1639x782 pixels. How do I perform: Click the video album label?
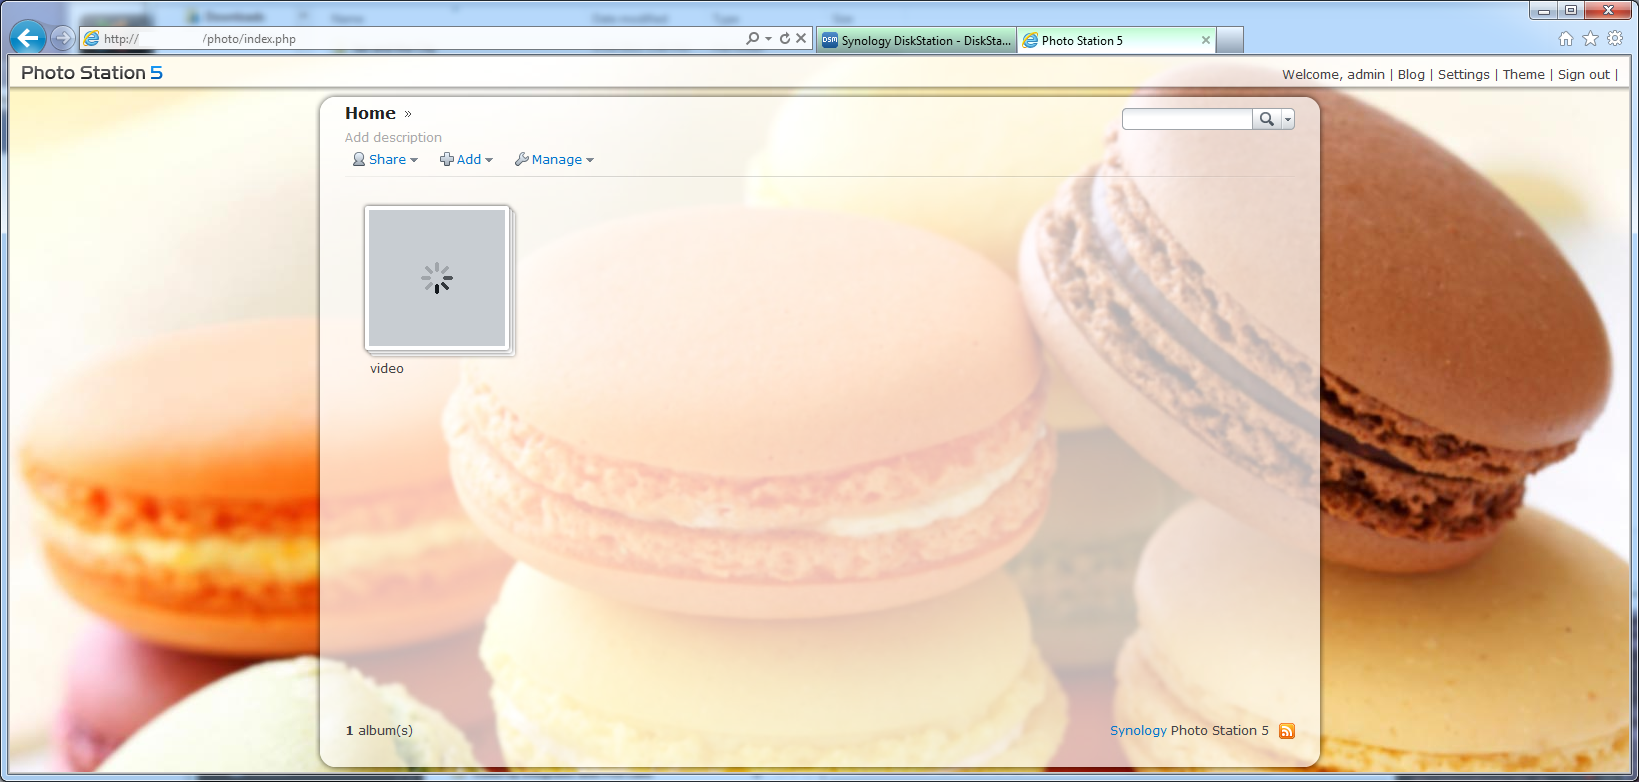point(387,369)
